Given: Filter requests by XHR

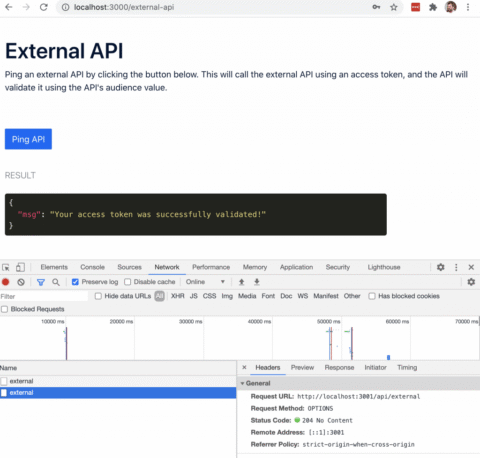Looking at the screenshot, I should [178, 296].
